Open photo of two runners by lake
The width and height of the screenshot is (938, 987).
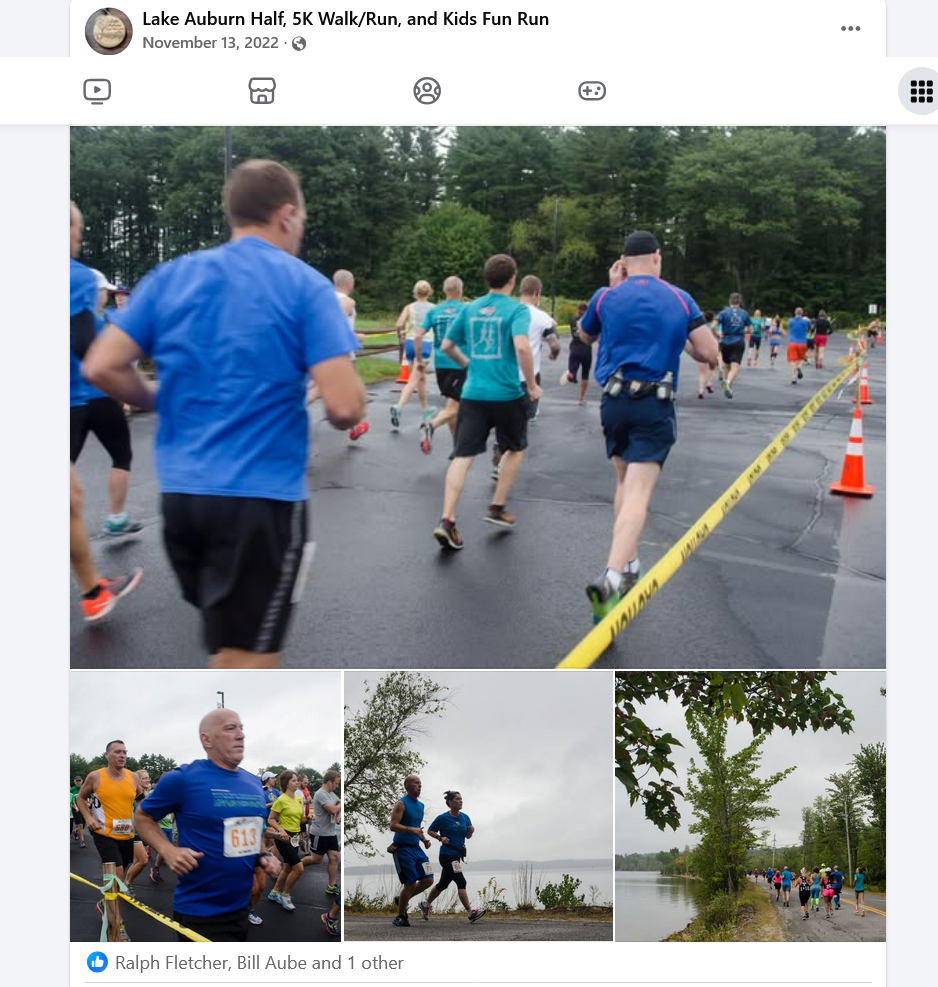478,806
